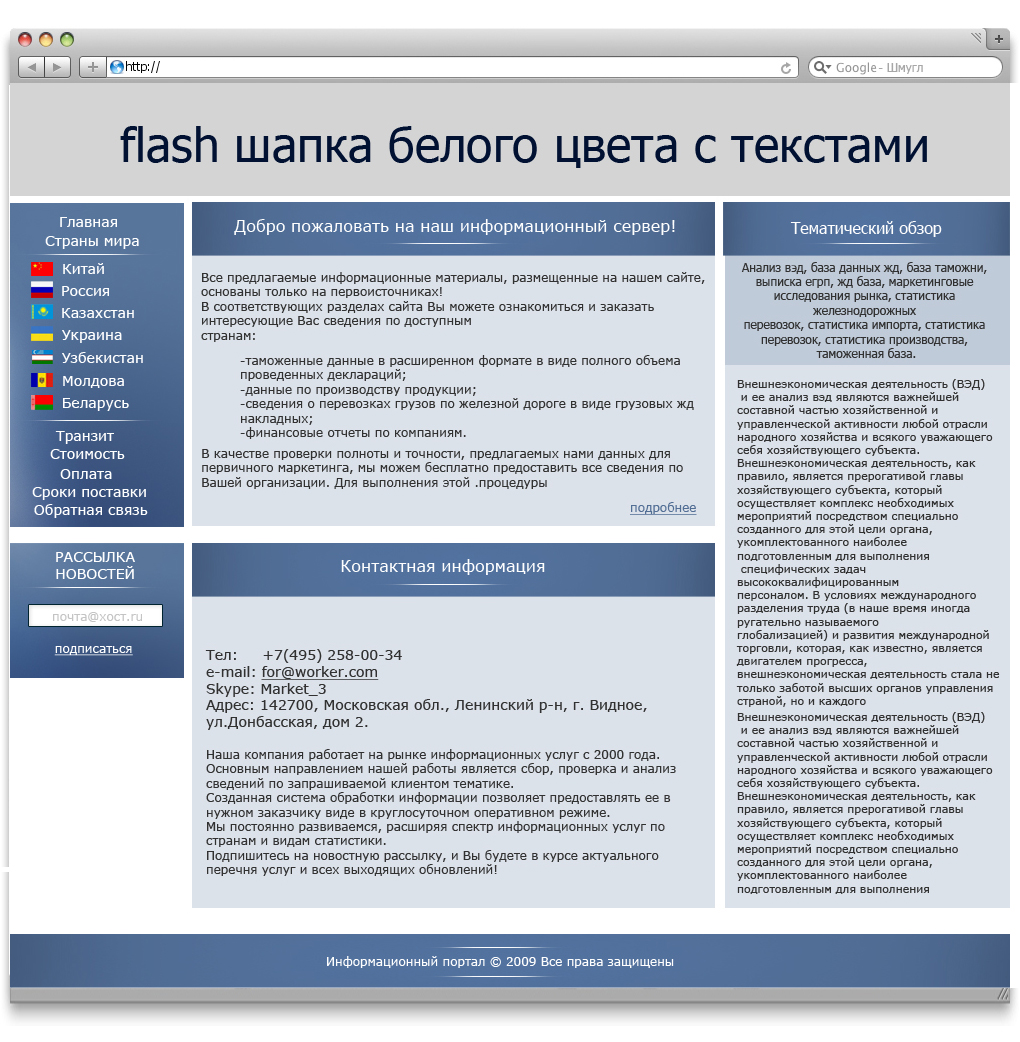Click the for@worker.com email link

click(320, 672)
